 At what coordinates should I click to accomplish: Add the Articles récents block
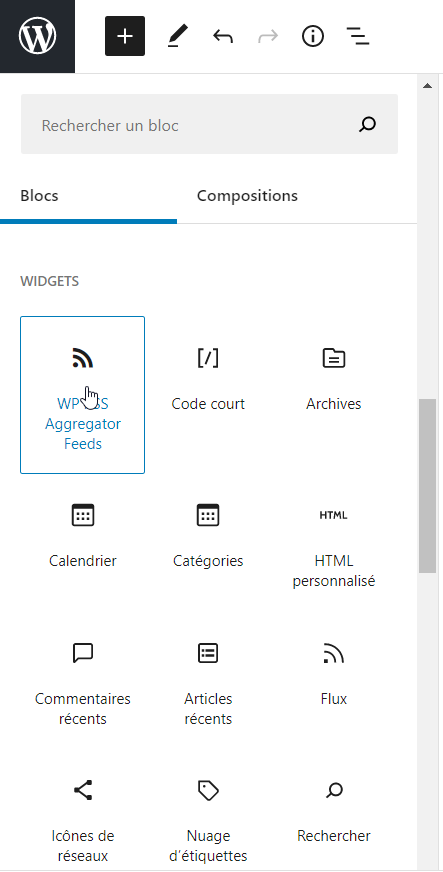click(x=208, y=684)
